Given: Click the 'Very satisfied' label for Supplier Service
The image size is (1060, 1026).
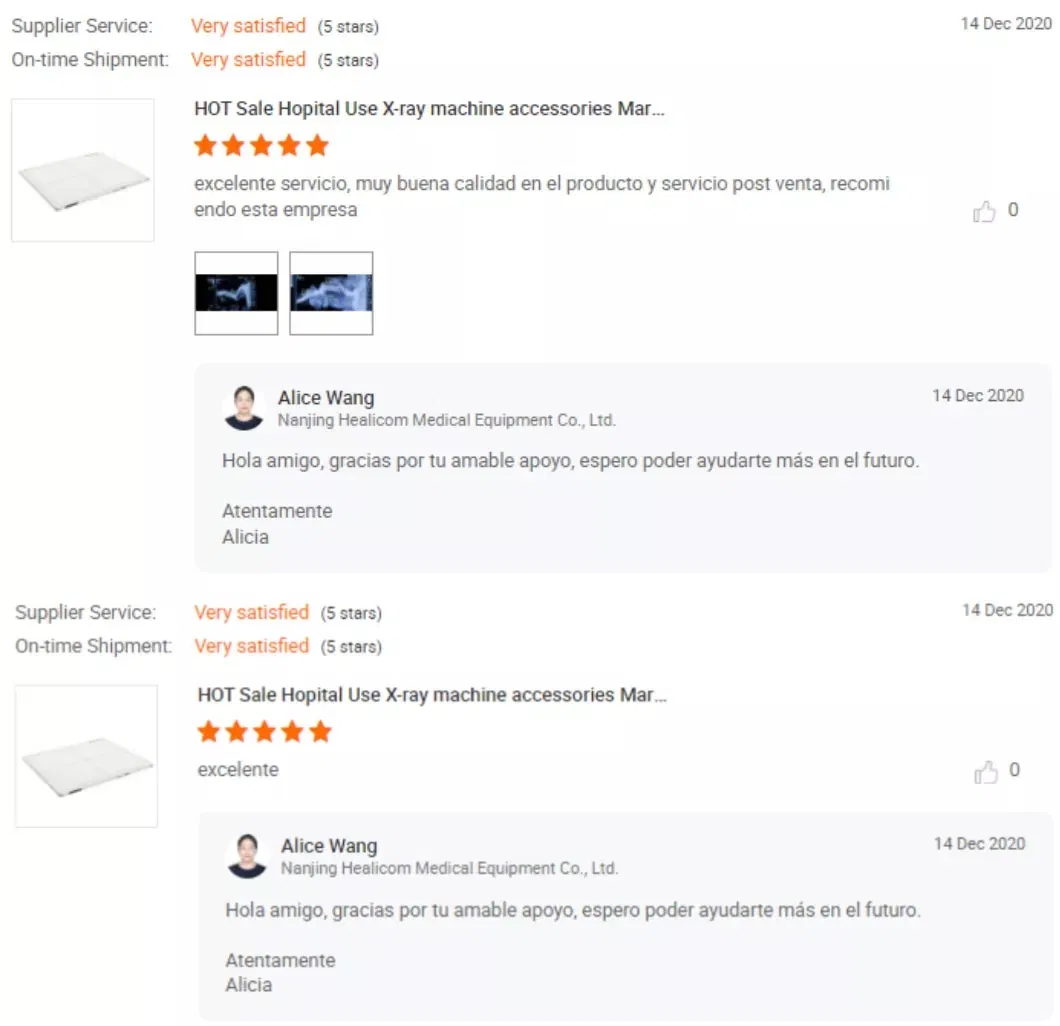Looking at the screenshot, I should (x=248, y=26).
